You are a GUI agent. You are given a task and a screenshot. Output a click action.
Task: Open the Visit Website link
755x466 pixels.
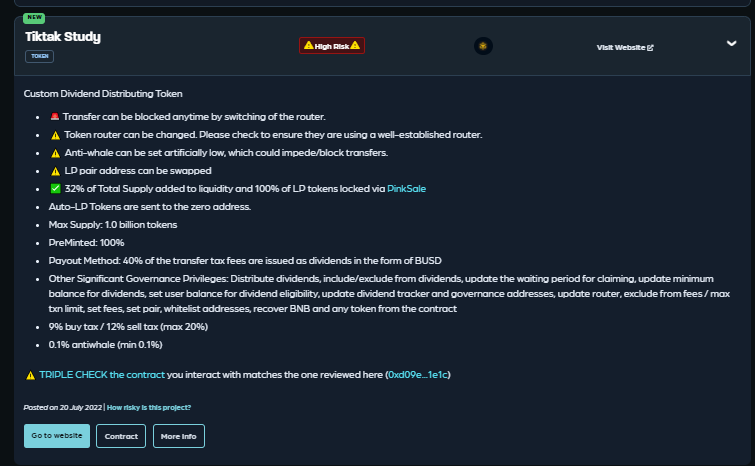(x=625, y=47)
